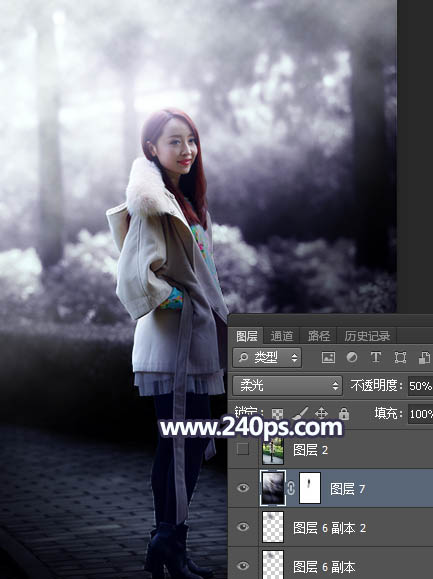Click mask link icon on 图层 7
The height and width of the screenshot is (579, 433).
[x=291, y=488]
